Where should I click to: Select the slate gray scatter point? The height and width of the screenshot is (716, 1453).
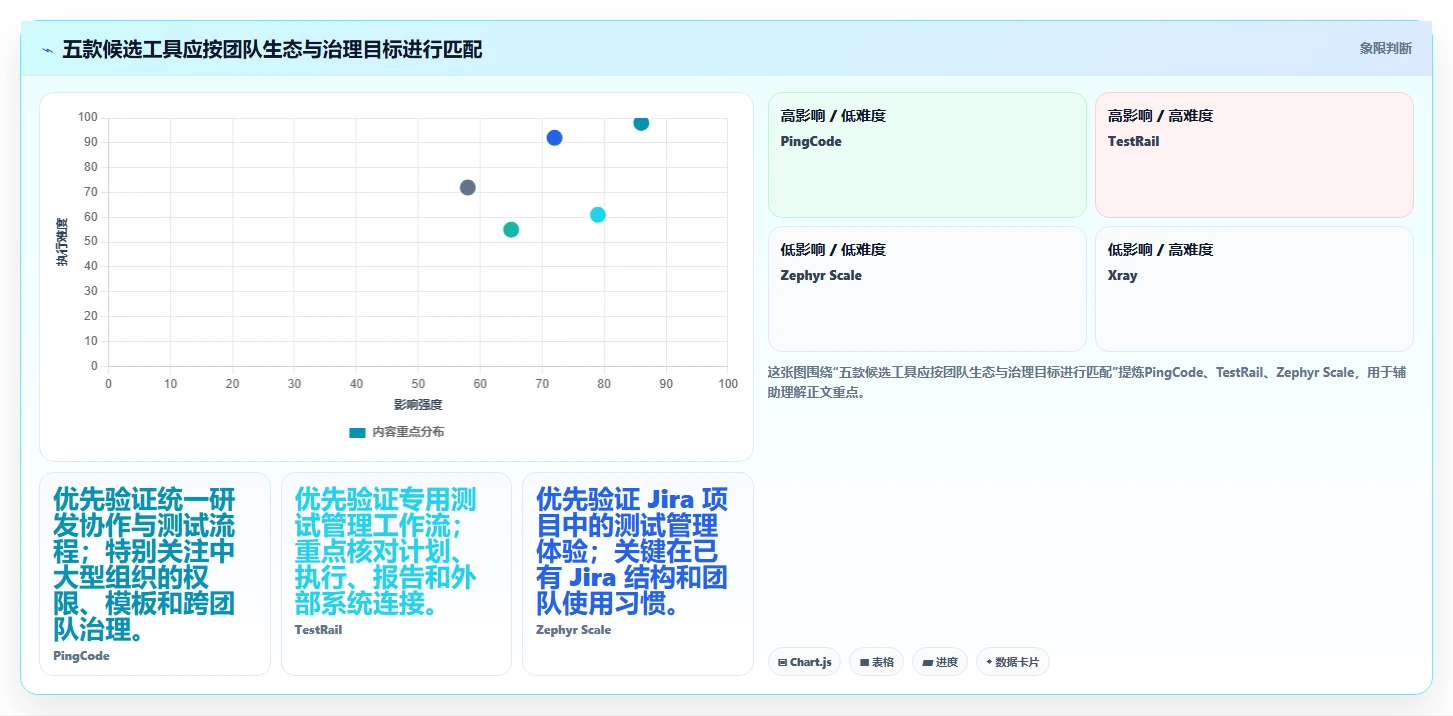click(x=467, y=187)
